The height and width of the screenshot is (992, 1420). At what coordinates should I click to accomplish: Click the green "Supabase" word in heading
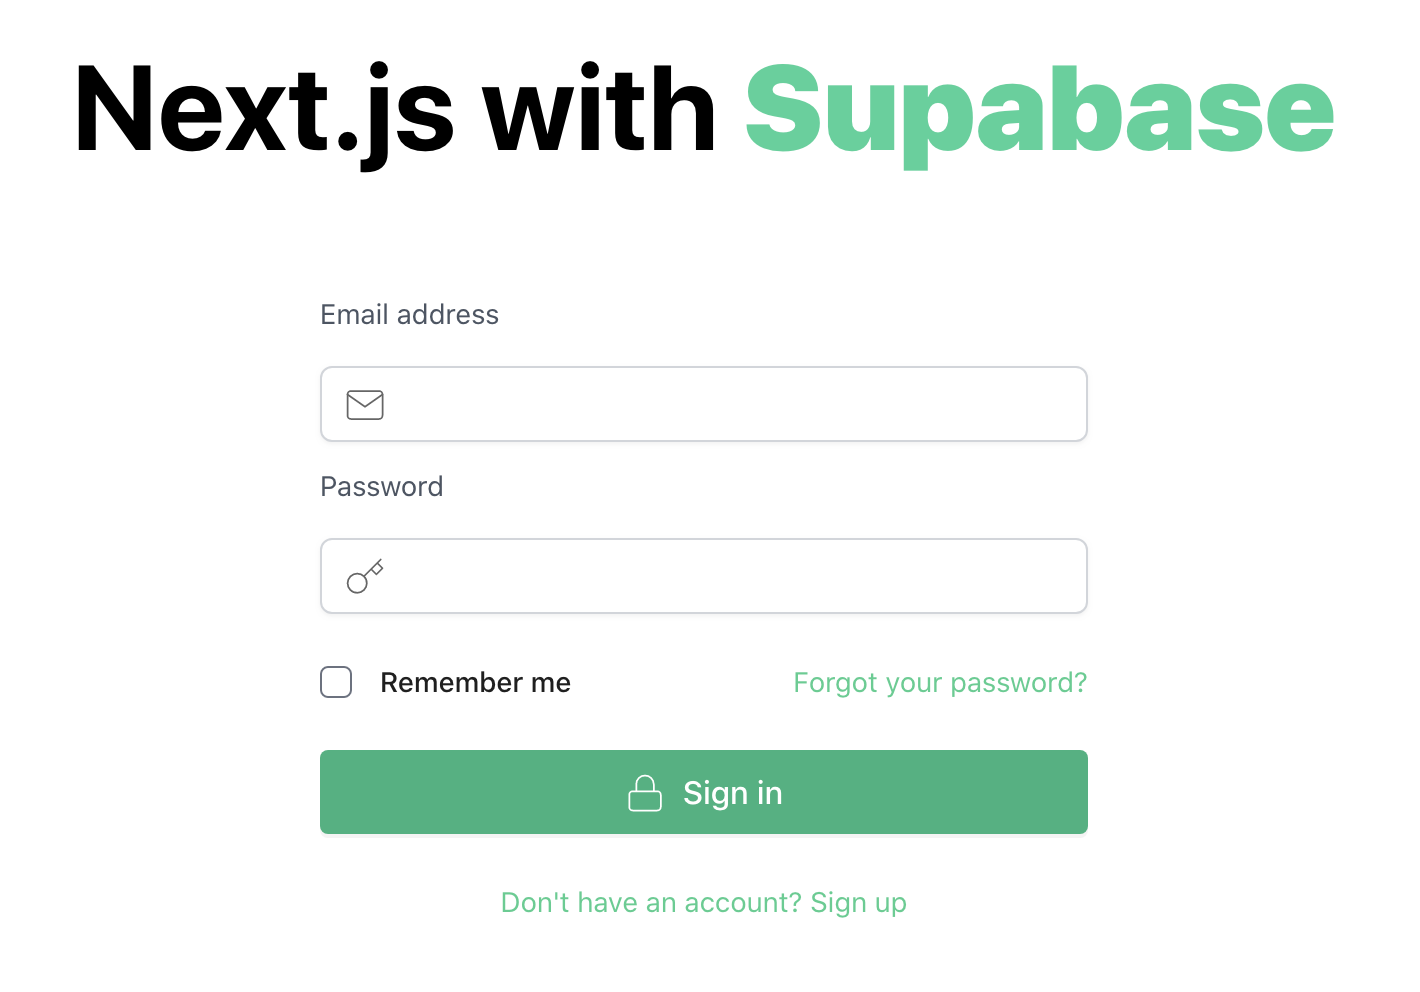[1040, 112]
